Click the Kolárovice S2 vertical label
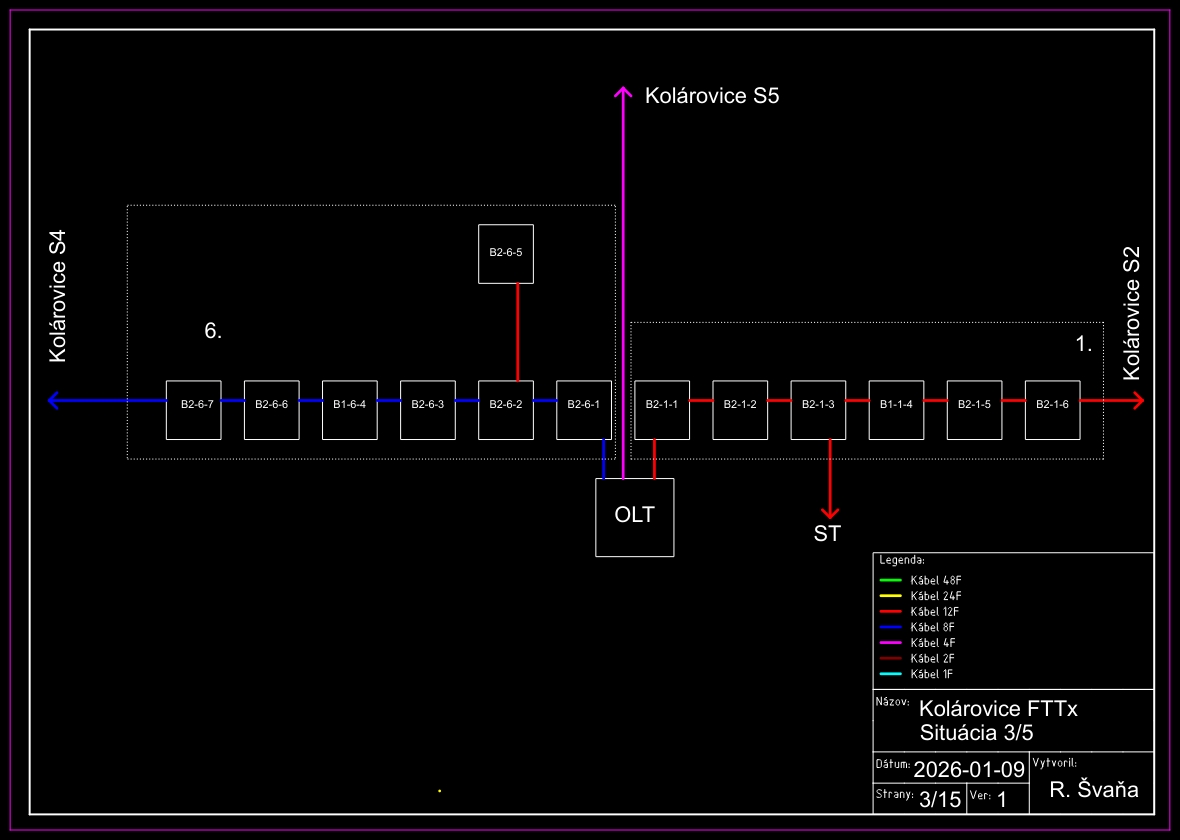This screenshot has width=1180, height=840. coord(1131,314)
